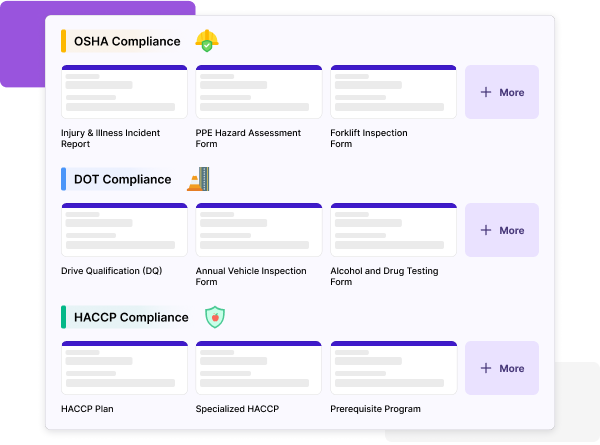
Task: Click the OSHA Compliance section heading
Action: tap(127, 41)
